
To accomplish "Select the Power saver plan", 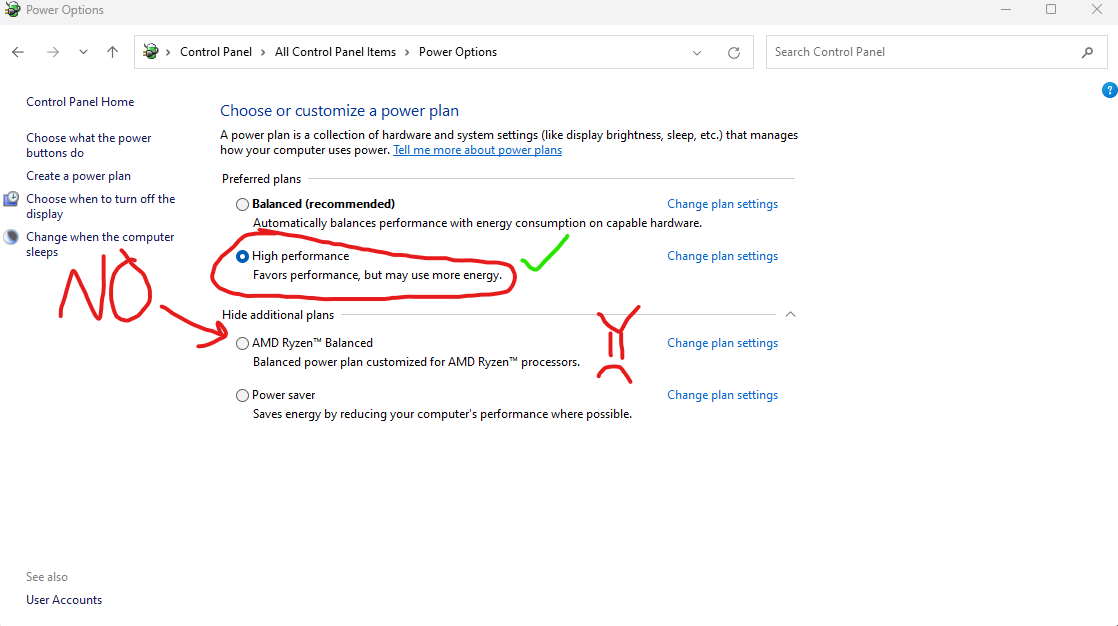I will point(242,396).
